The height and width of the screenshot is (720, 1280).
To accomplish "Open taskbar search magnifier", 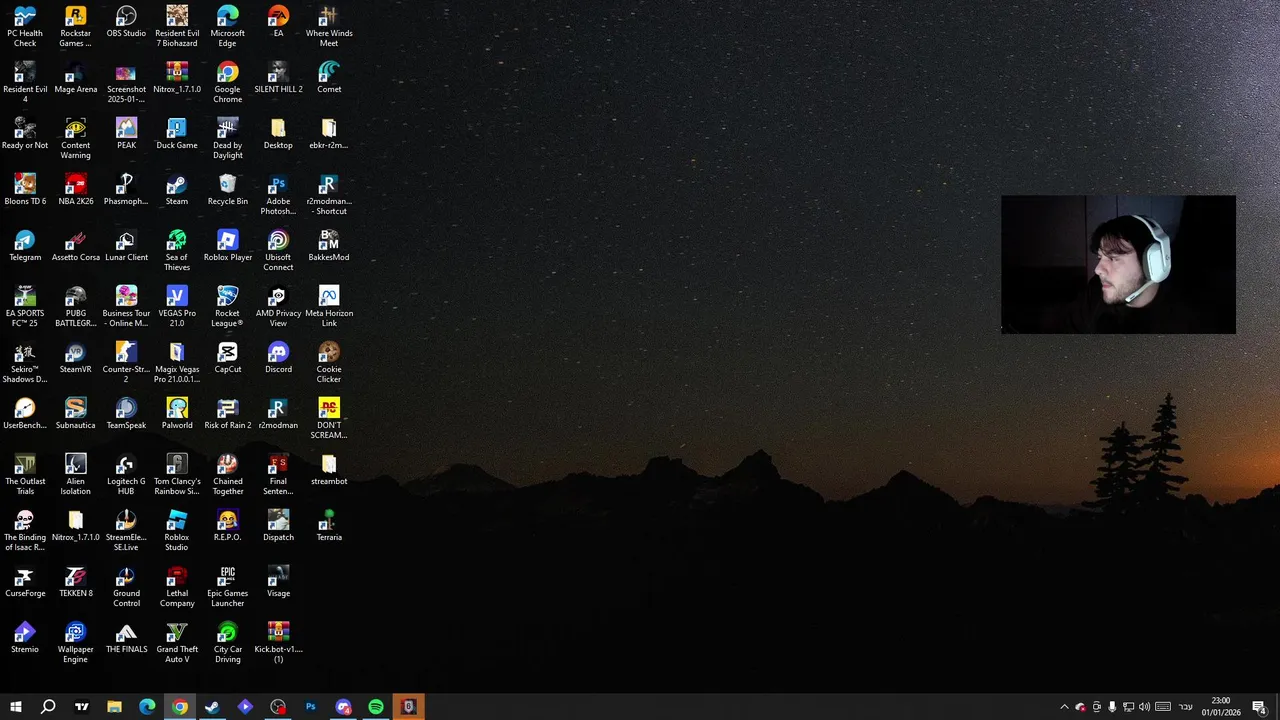I will click(48, 707).
